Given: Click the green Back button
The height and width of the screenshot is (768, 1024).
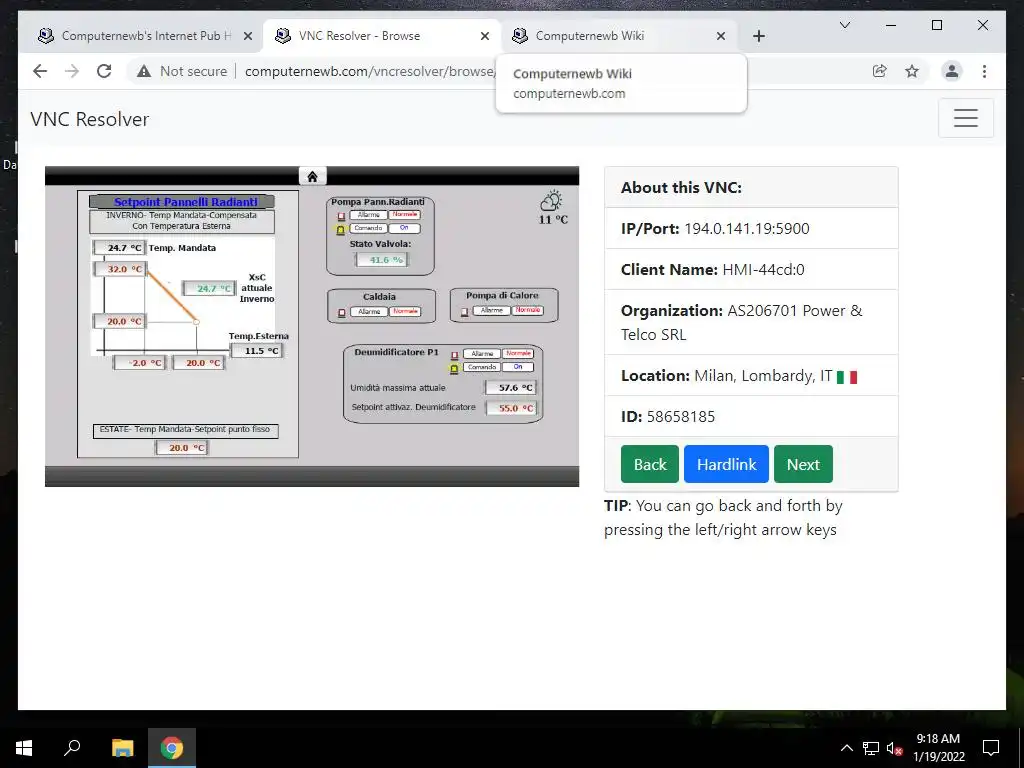Looking at the screenshot, I should (x=650, y=464).
